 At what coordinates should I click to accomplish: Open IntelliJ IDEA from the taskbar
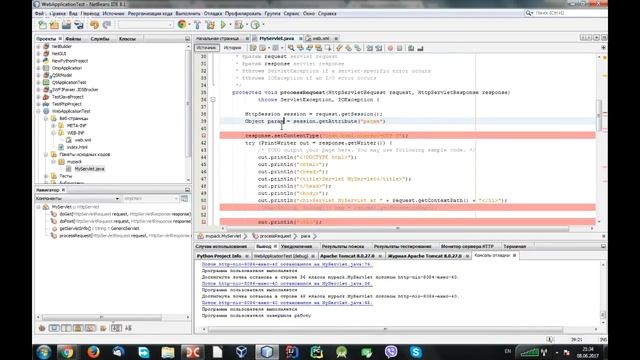292,352
